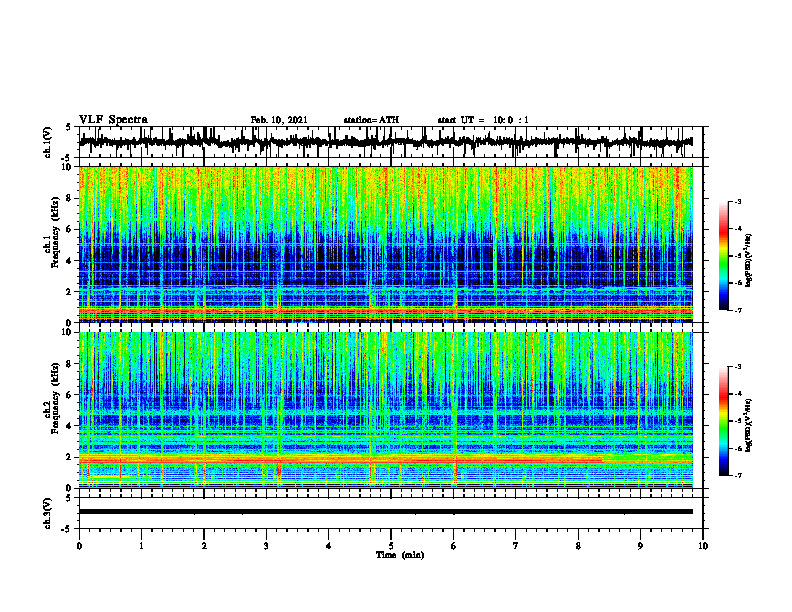792x612 pixels.
Task: Select the "Feb. 10, 2021" date text
Action: (x=279, y=120)
